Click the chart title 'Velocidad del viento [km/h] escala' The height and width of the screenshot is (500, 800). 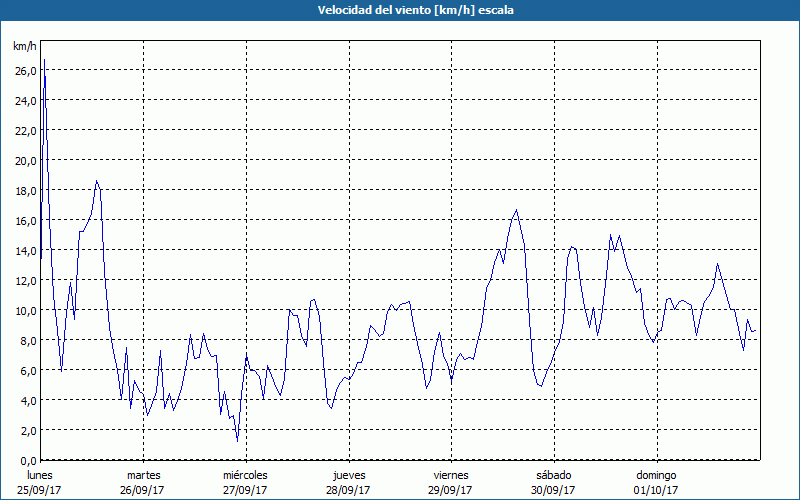(x=400, y=10)
